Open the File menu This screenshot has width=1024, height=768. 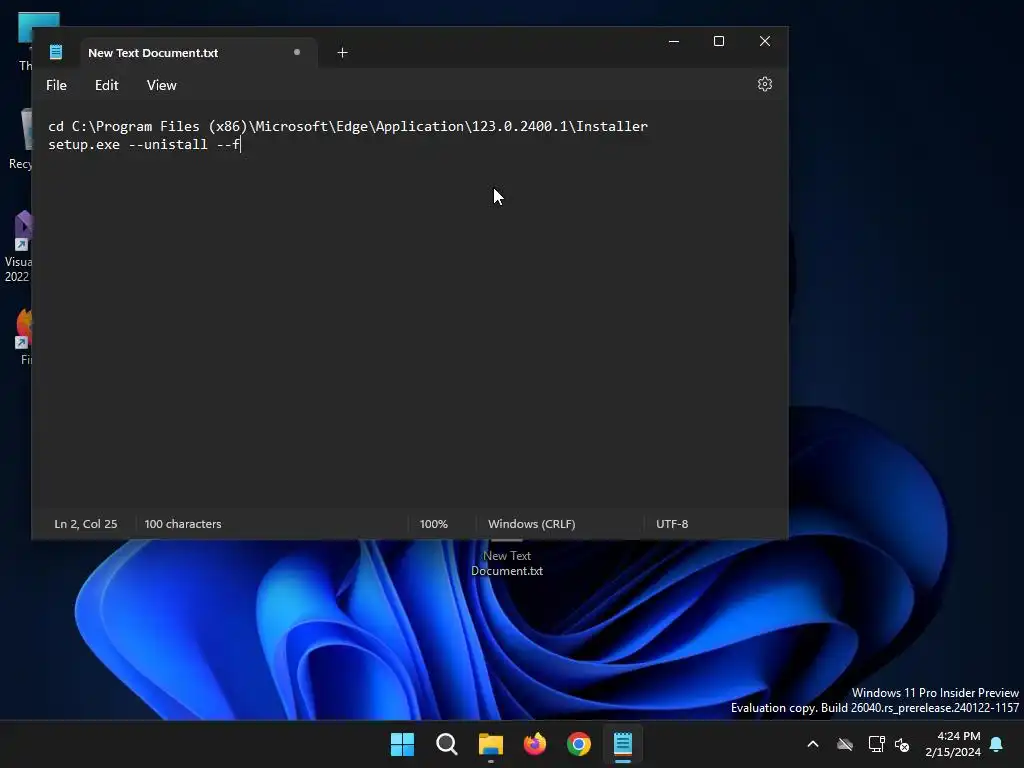[x=56, y=85]
